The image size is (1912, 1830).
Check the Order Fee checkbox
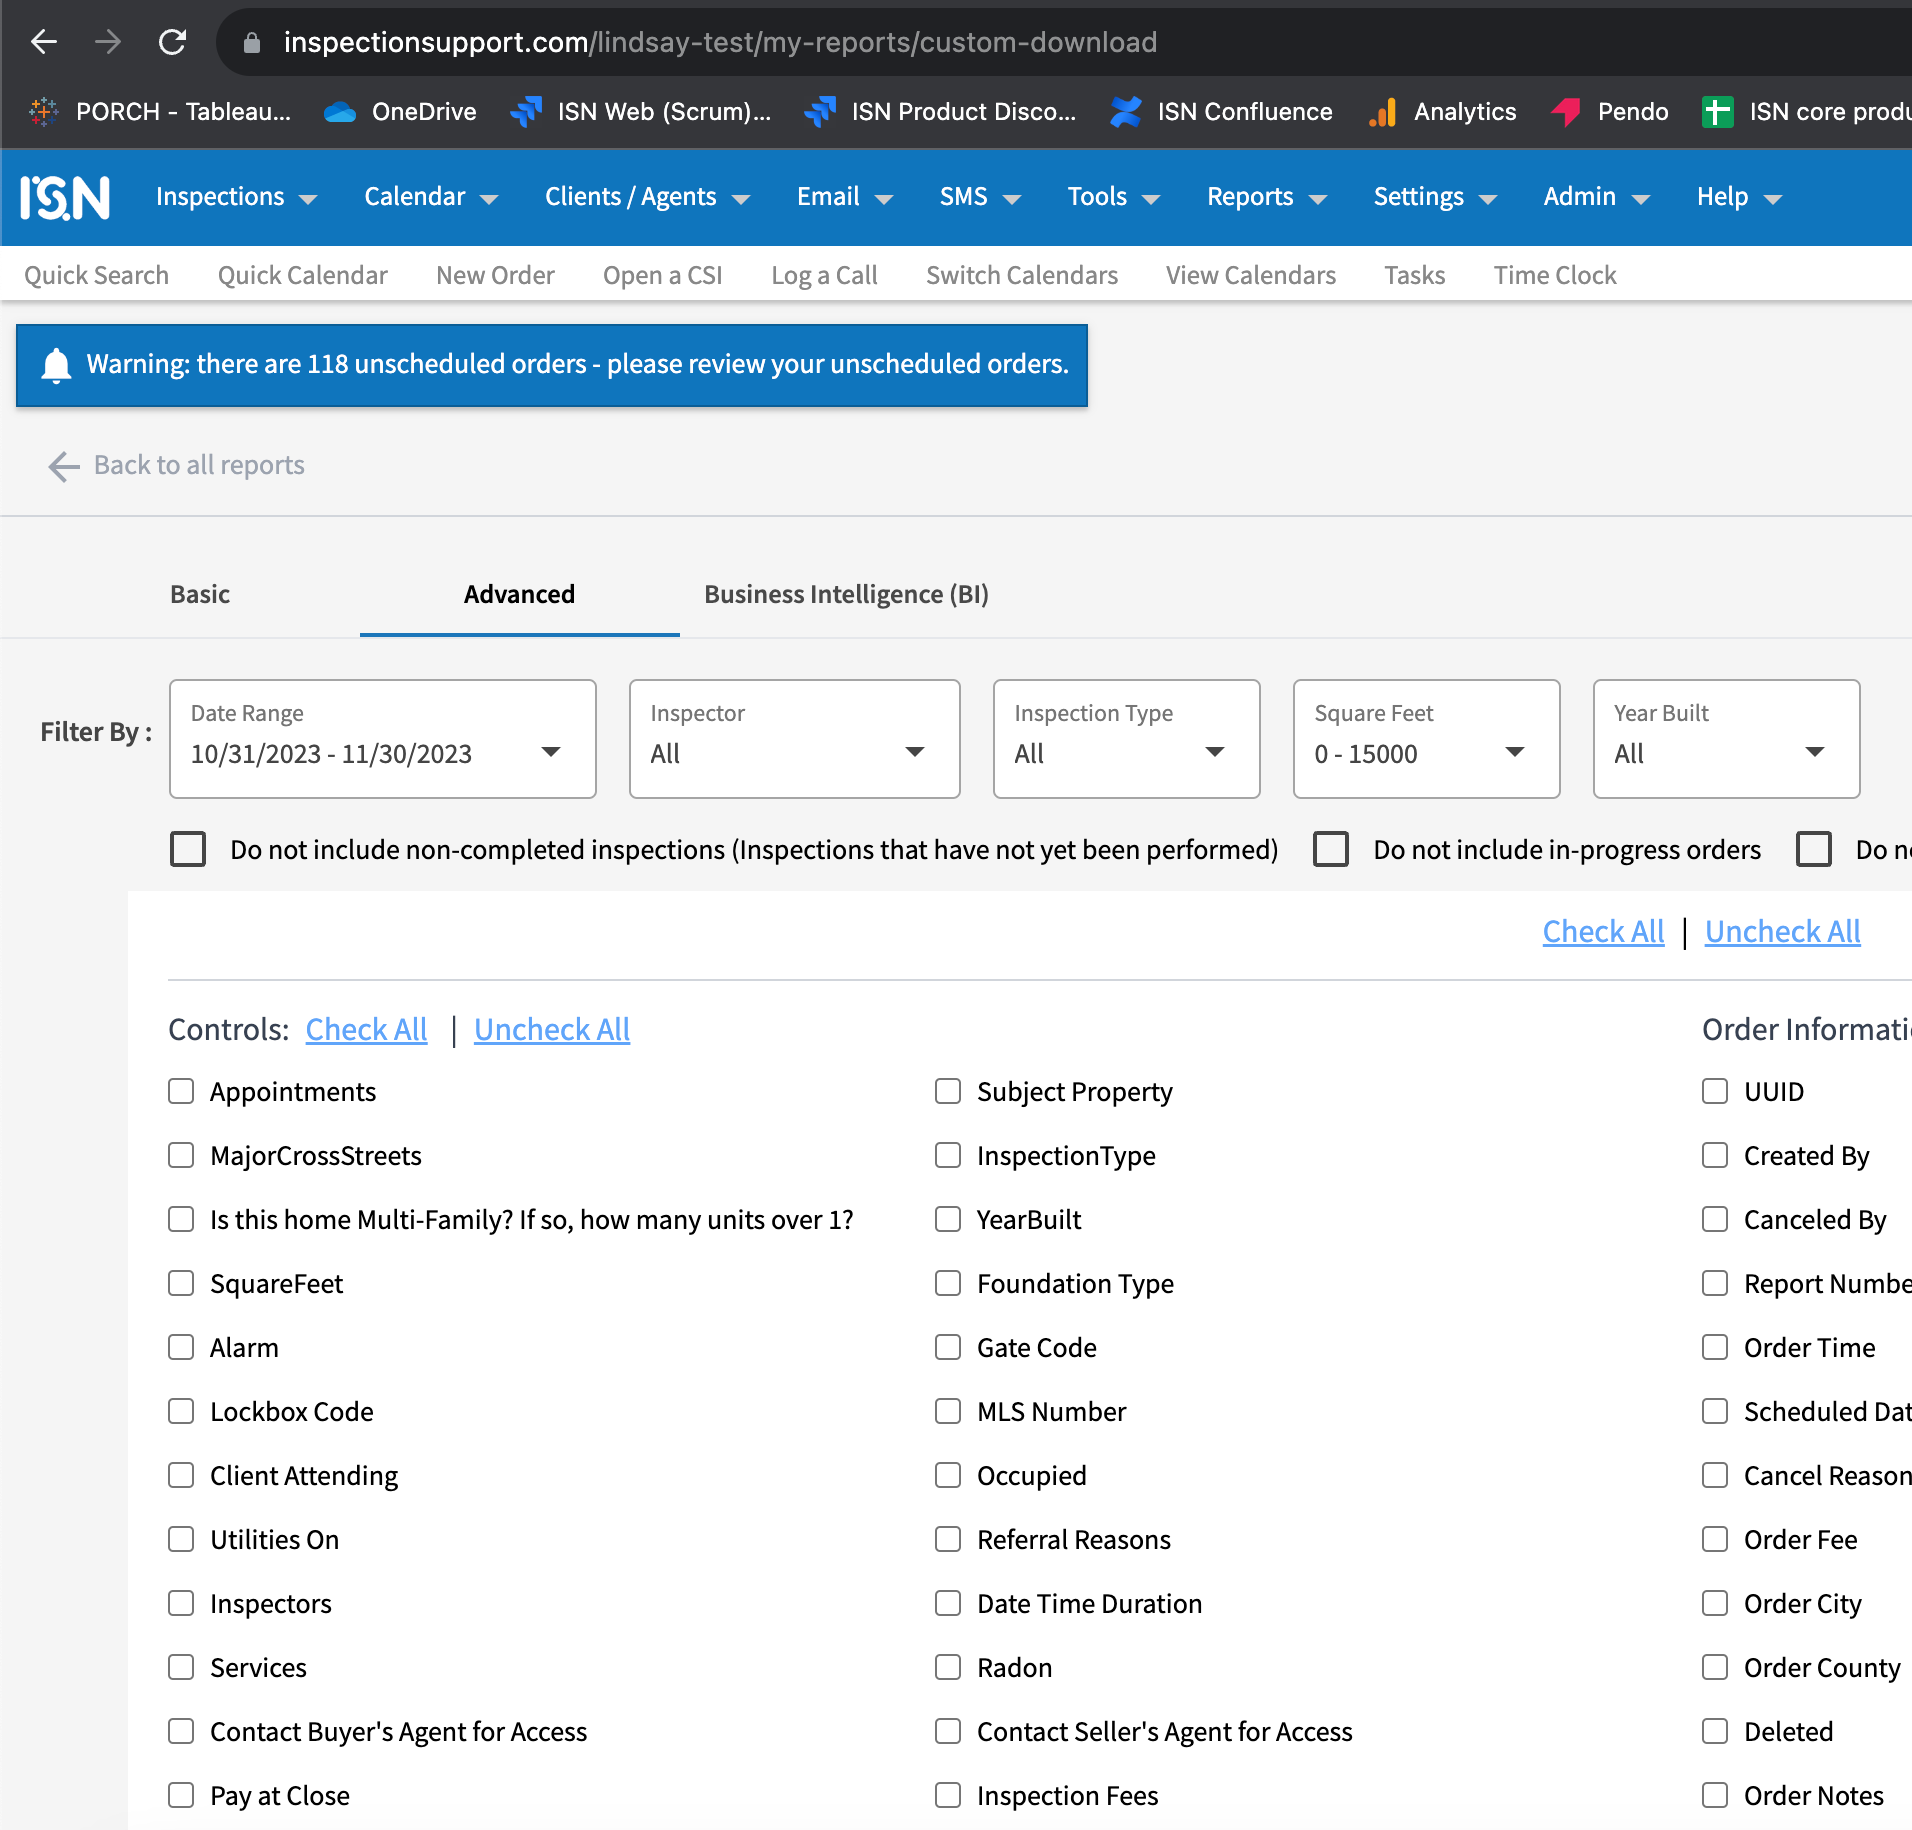1715,1539
